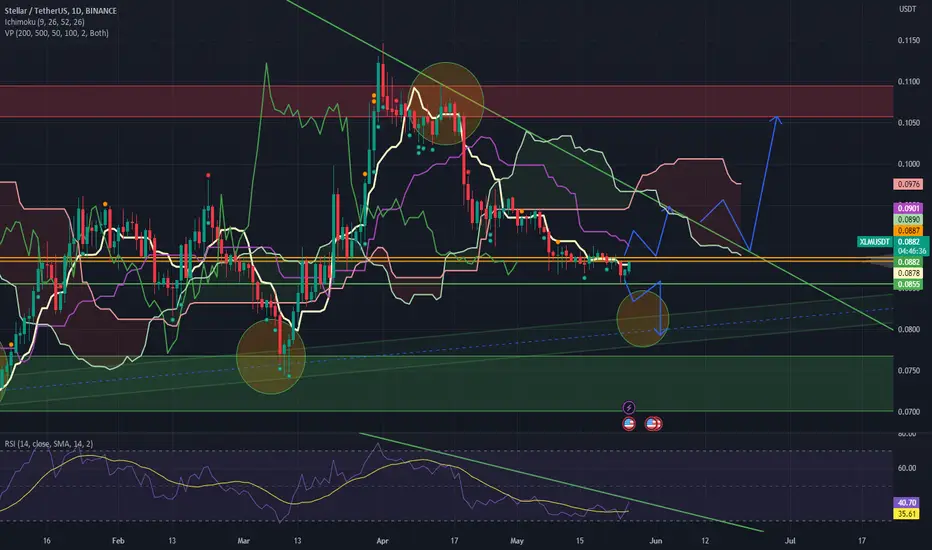Screen dimensions: 932x550
Task: Click the 16 date on time axis
Action: [x=46, y=540]
